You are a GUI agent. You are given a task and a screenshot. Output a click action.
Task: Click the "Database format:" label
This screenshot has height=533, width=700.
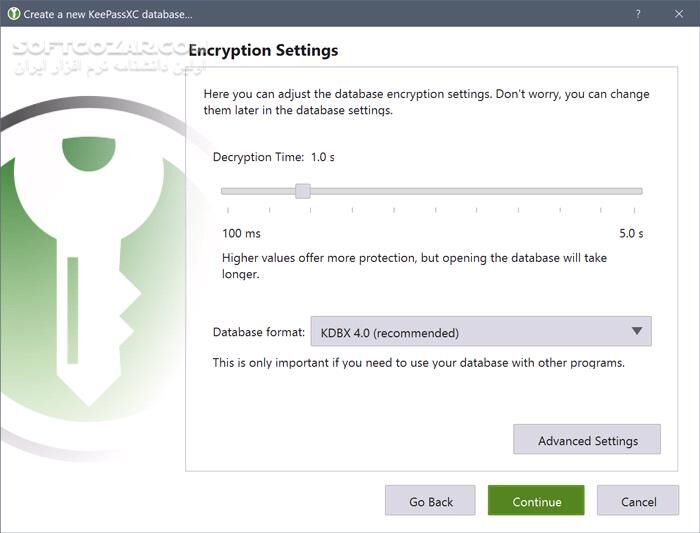pyautogui.click(x=257, y=332)
